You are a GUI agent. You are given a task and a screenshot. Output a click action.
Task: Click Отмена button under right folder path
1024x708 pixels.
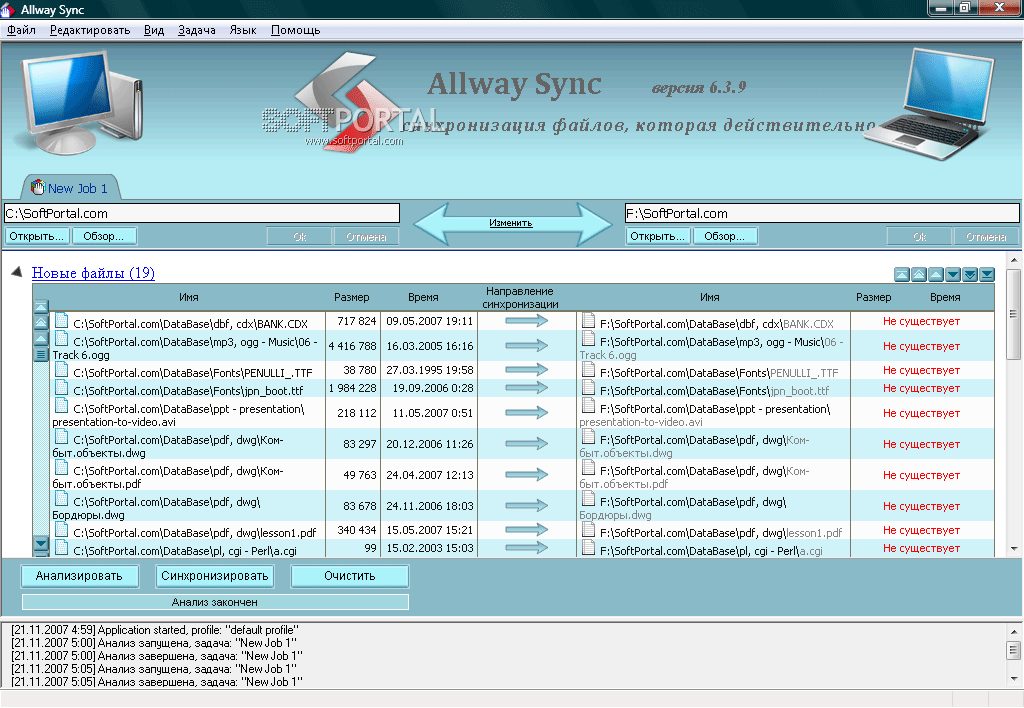pyautogui.click(x=986, y=237)
